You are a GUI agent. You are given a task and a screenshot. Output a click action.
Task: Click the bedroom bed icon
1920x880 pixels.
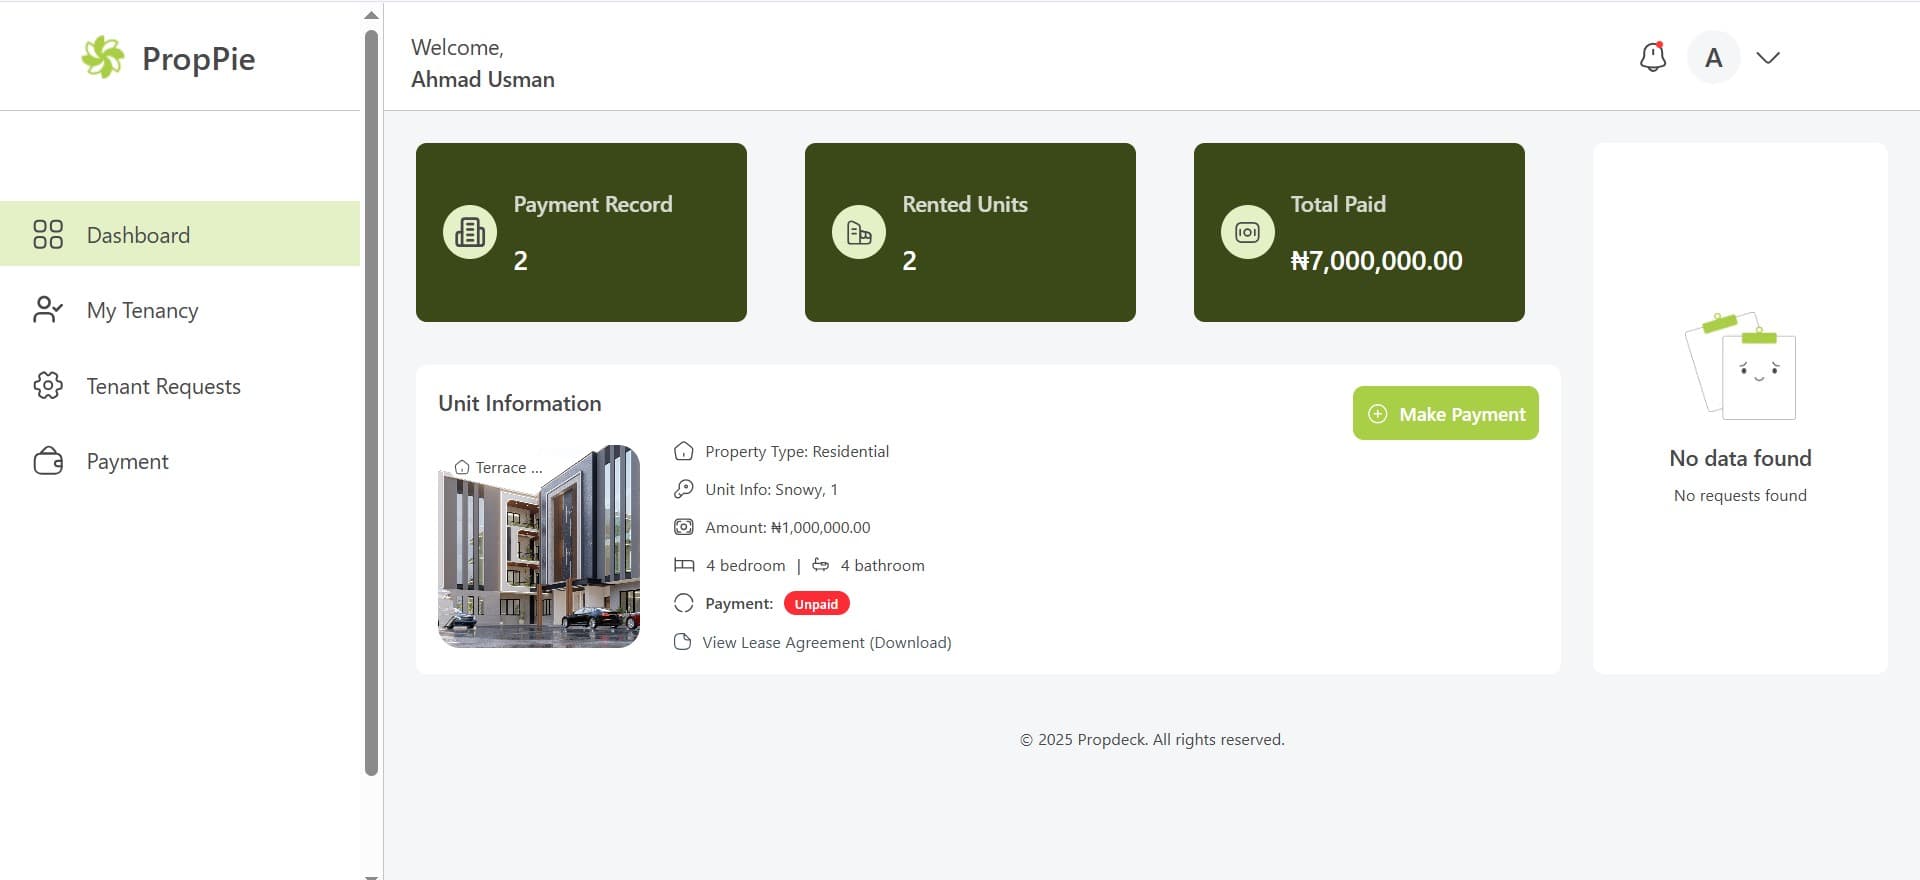pos(684,565)
